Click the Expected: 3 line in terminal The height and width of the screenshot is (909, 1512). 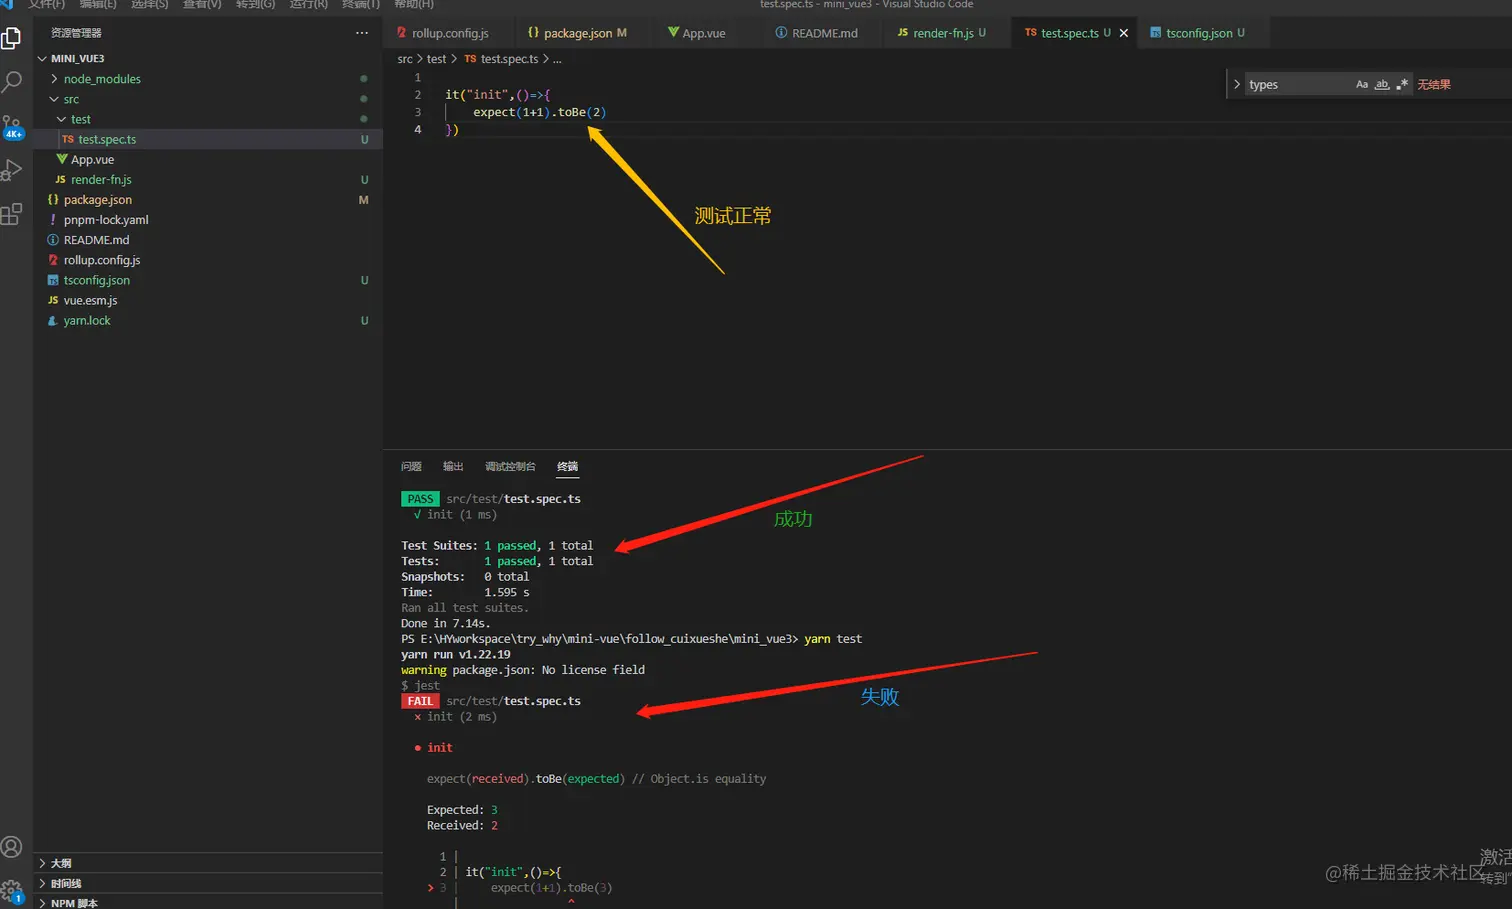(462, 810)
